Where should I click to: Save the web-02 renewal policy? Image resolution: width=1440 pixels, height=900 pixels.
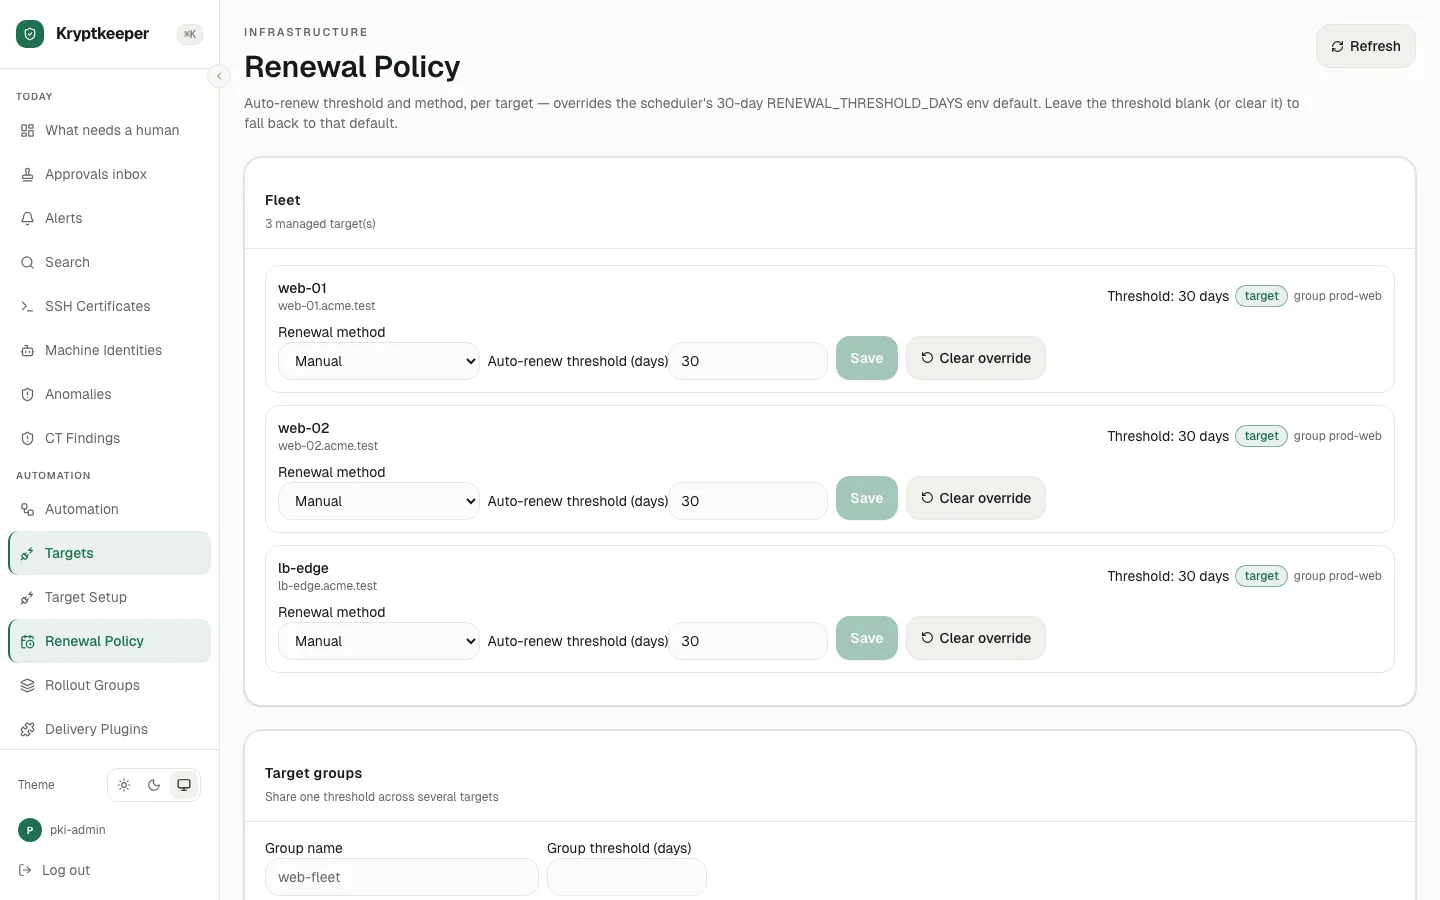coord(867,498)
